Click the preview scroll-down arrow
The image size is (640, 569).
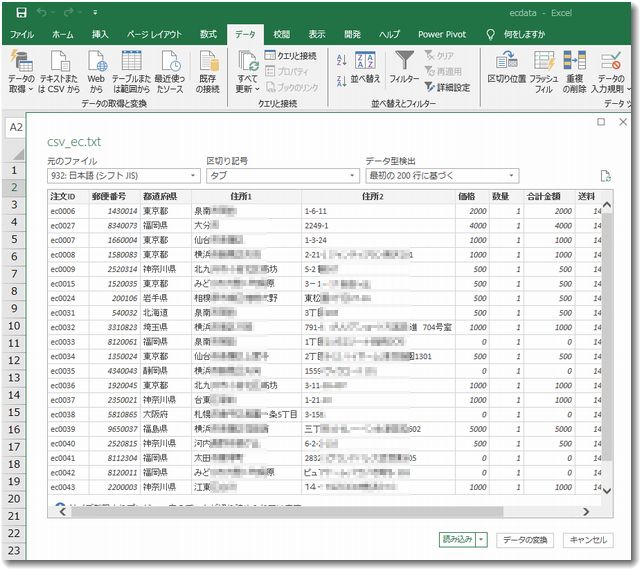607,490
